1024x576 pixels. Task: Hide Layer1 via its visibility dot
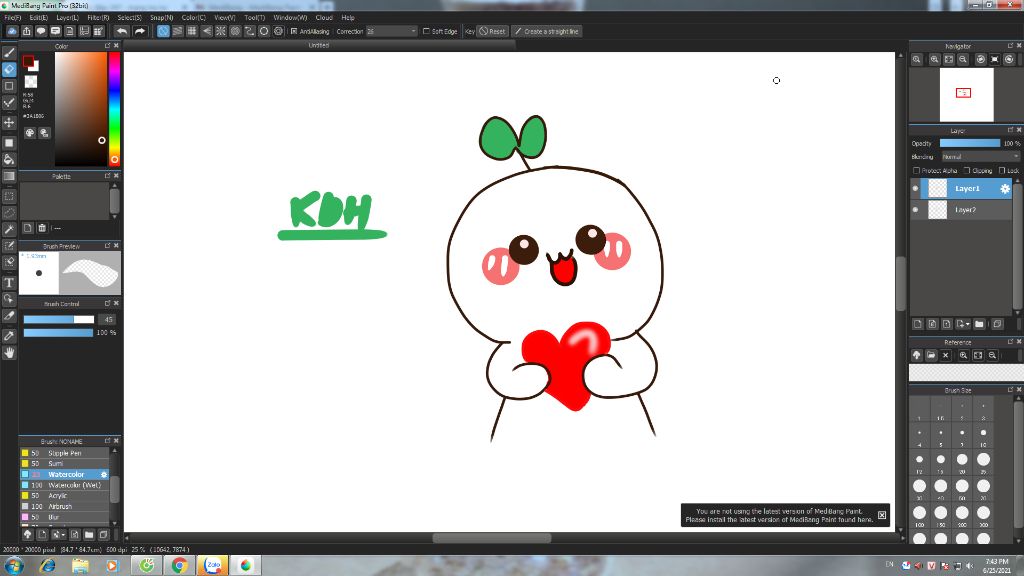coord(915,189)
